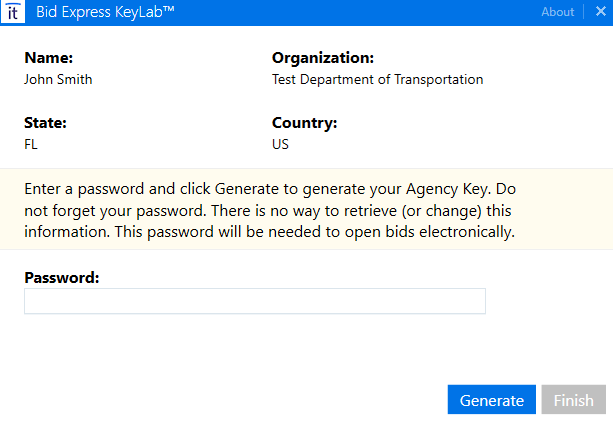Click the Bid Express KeyLab title text
613x440 pixels.
(x=105, y=12)
